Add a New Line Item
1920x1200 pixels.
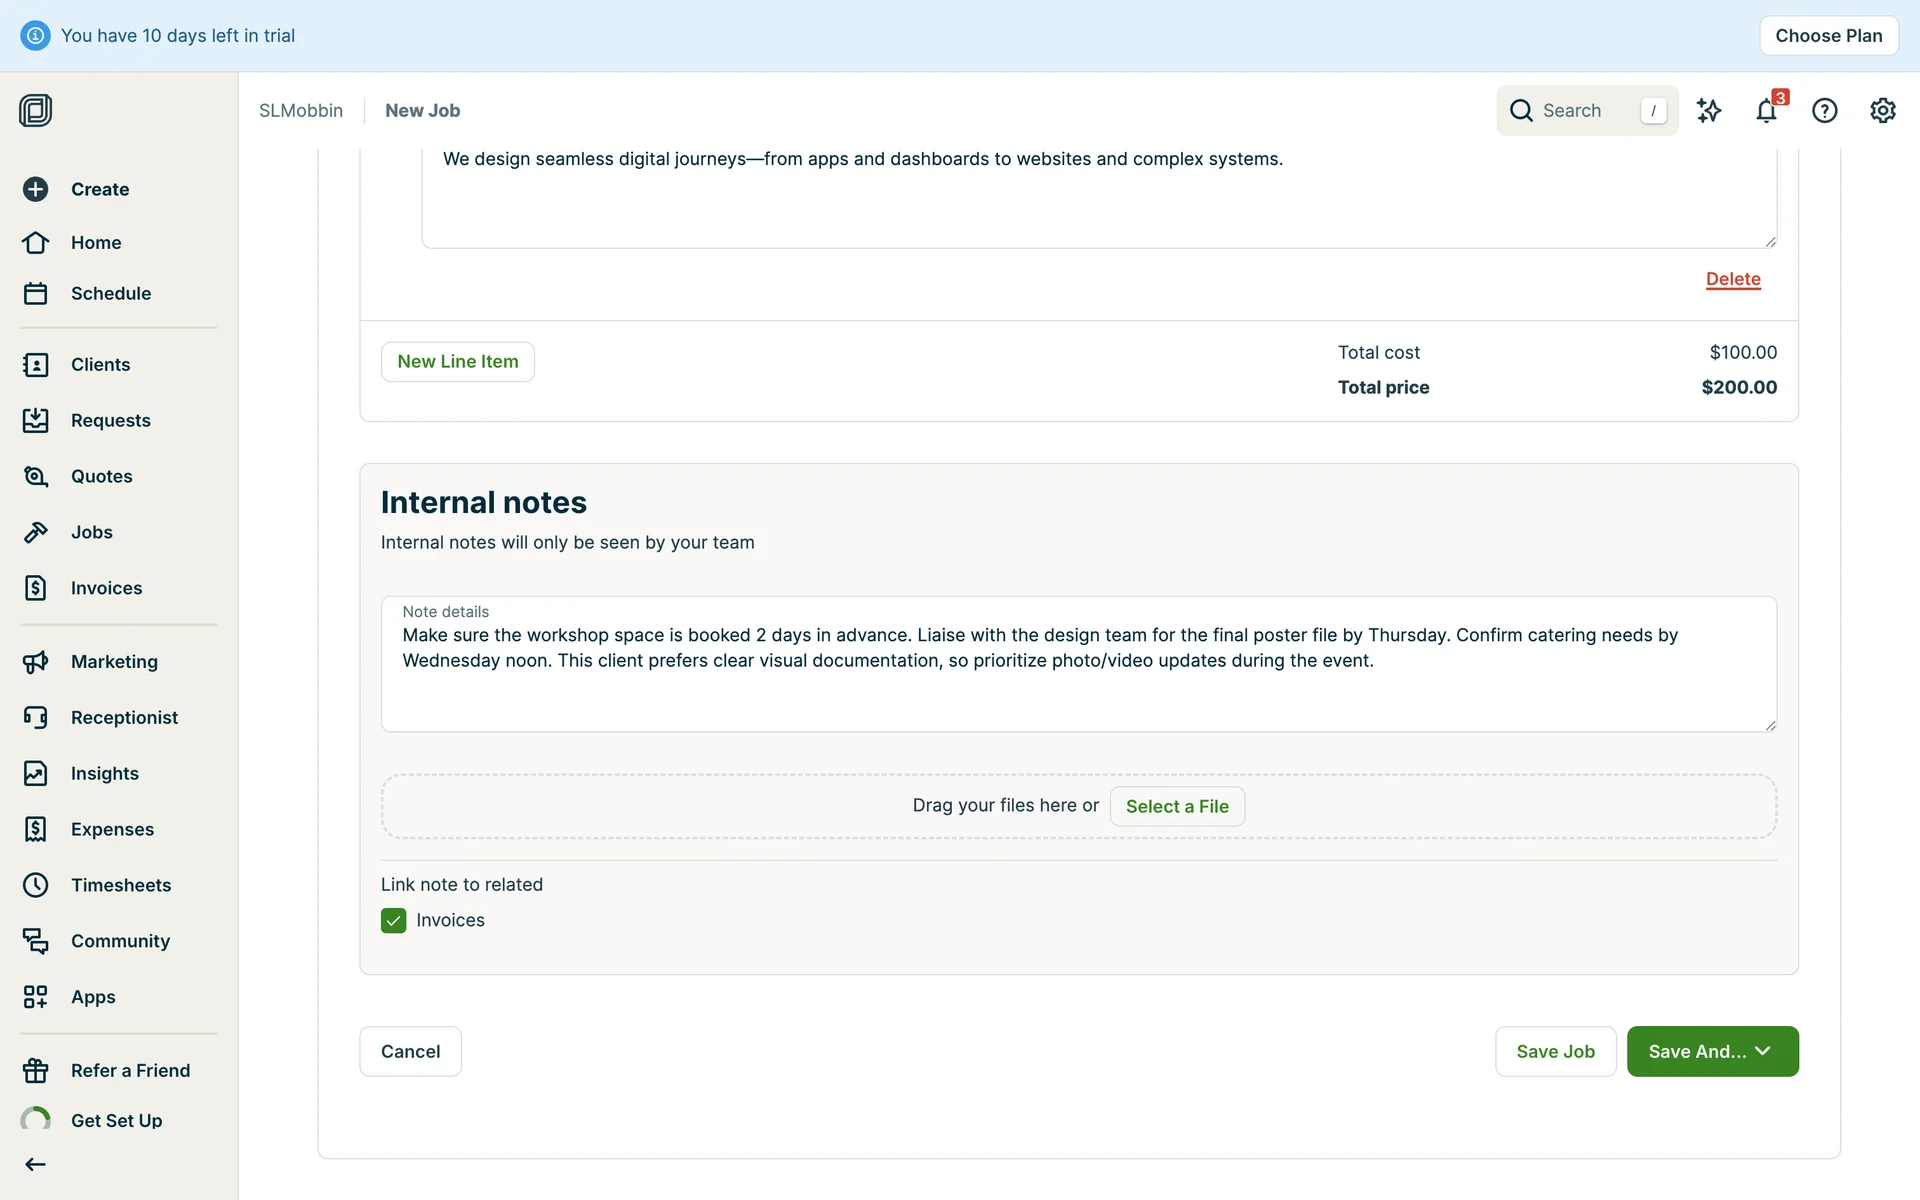click(x=457, y=361)
